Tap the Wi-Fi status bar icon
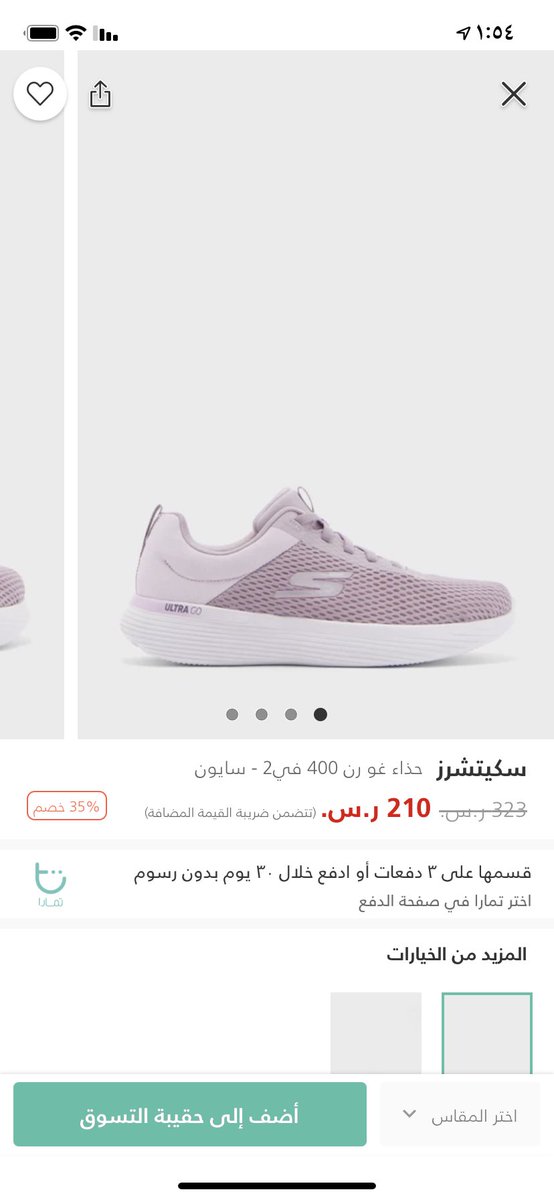The image size is (554, 1200). [76, 32]
